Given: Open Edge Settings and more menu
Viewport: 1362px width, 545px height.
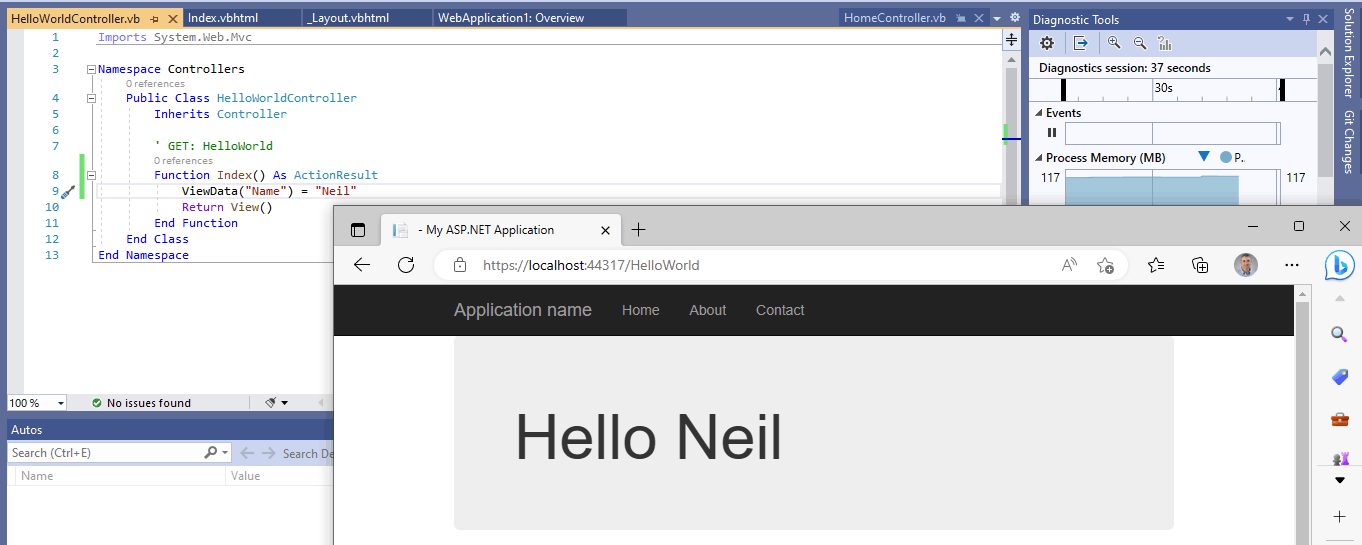Looking at the screenshot, I should pyautogui.click(x=1292, y=265).
